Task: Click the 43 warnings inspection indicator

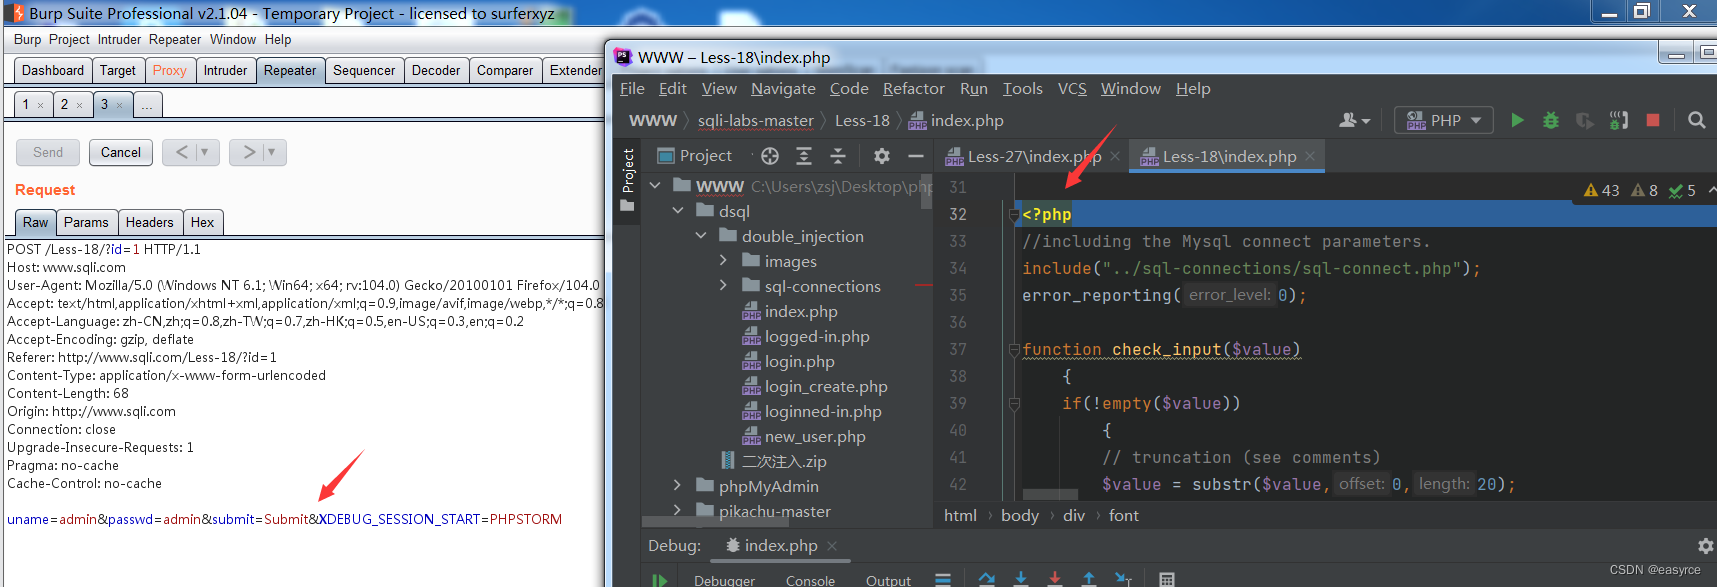Action: point(1602,190)
